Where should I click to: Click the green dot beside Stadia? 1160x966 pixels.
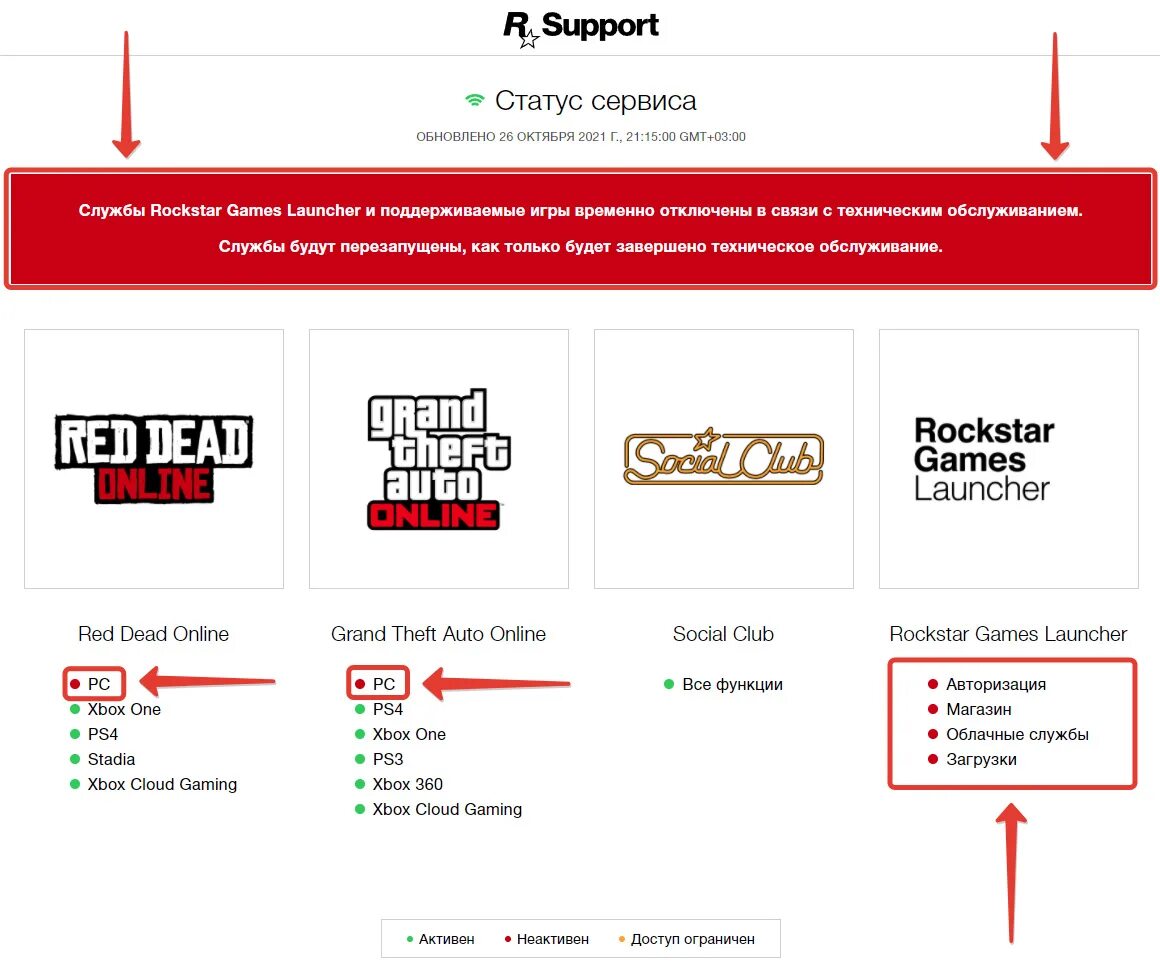point(75,759)
